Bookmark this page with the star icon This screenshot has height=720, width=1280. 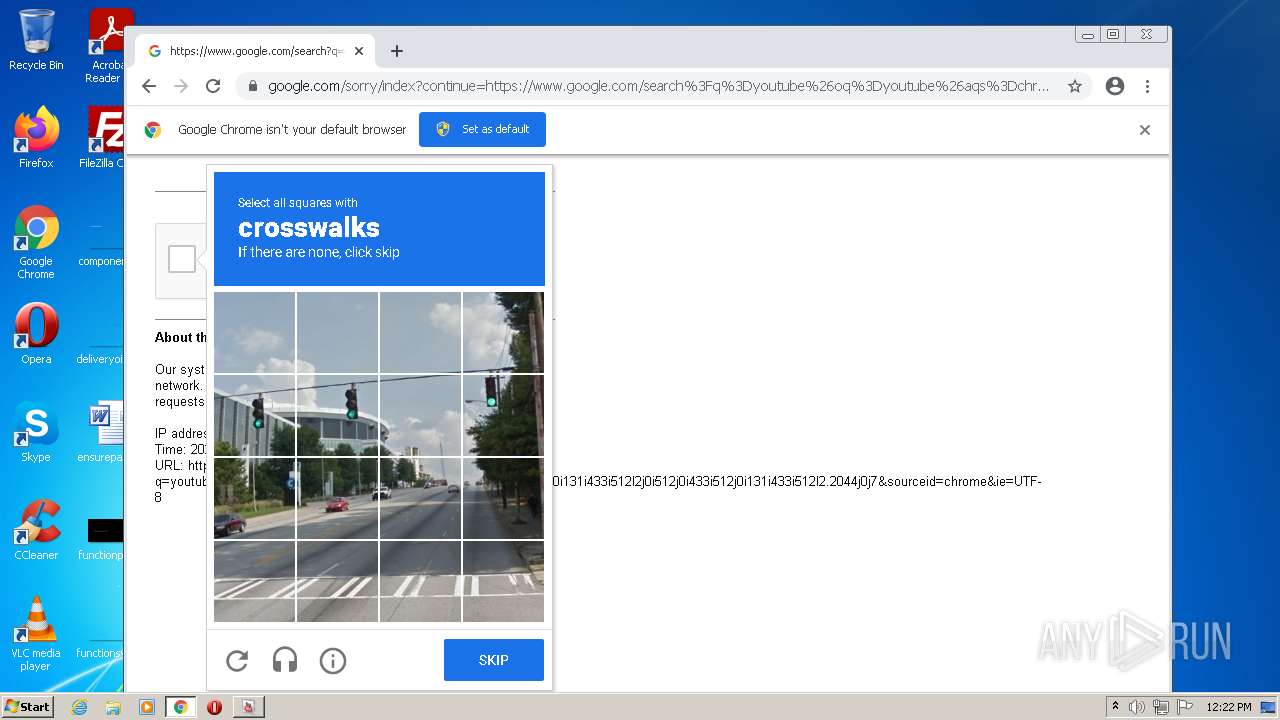tap(1075, 86)
